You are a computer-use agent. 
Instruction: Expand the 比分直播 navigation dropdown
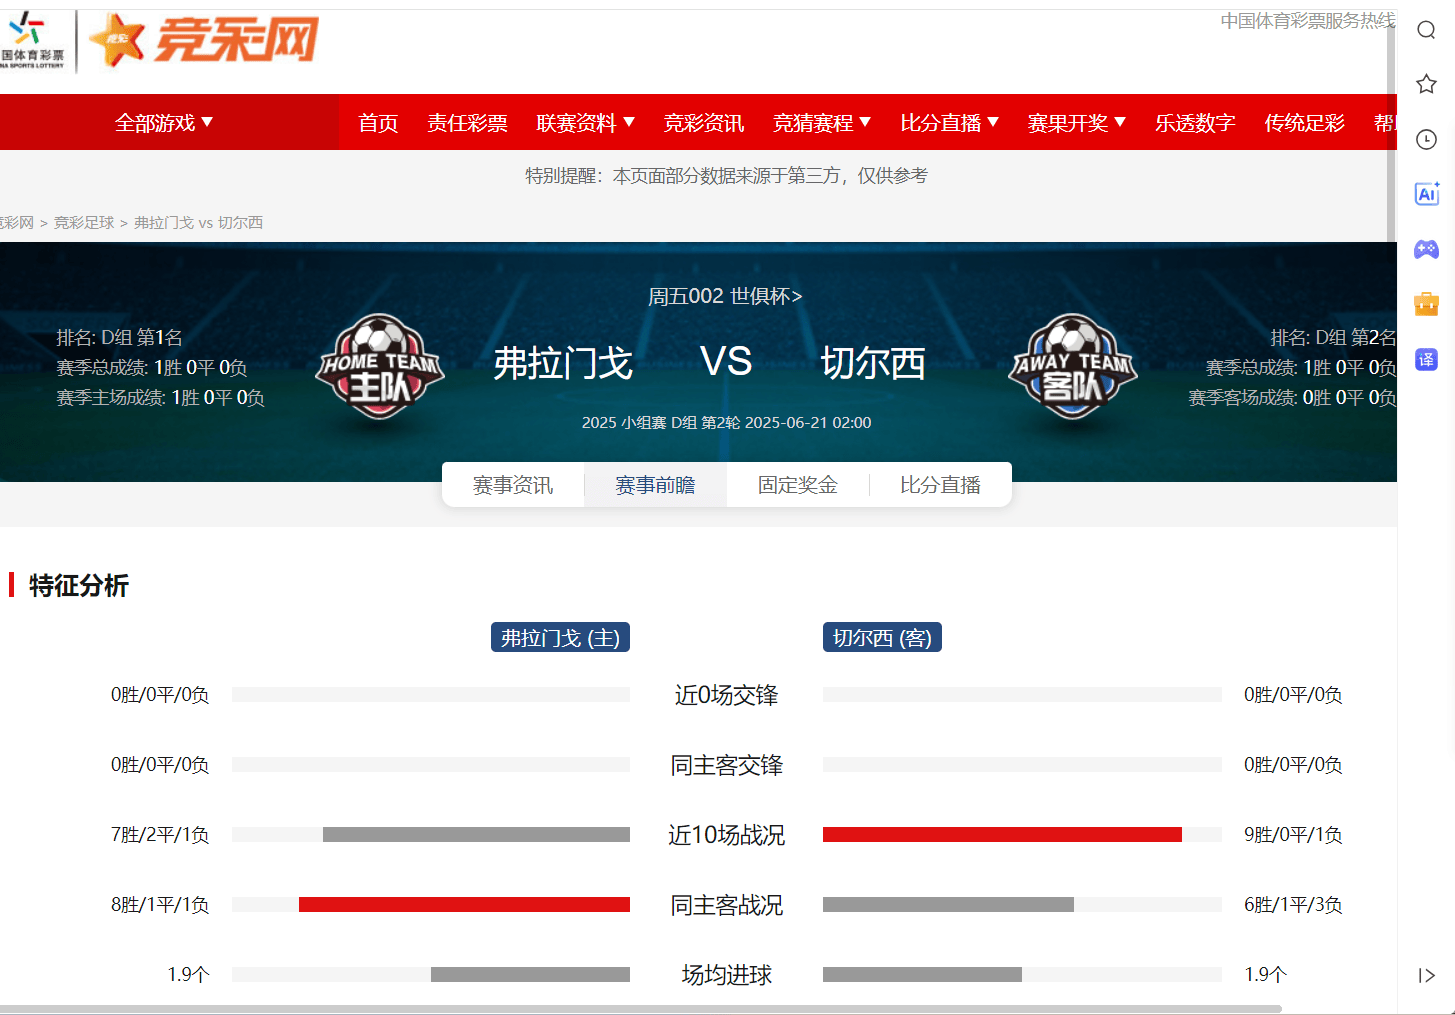pyautogui.click(x=950, y=123)
